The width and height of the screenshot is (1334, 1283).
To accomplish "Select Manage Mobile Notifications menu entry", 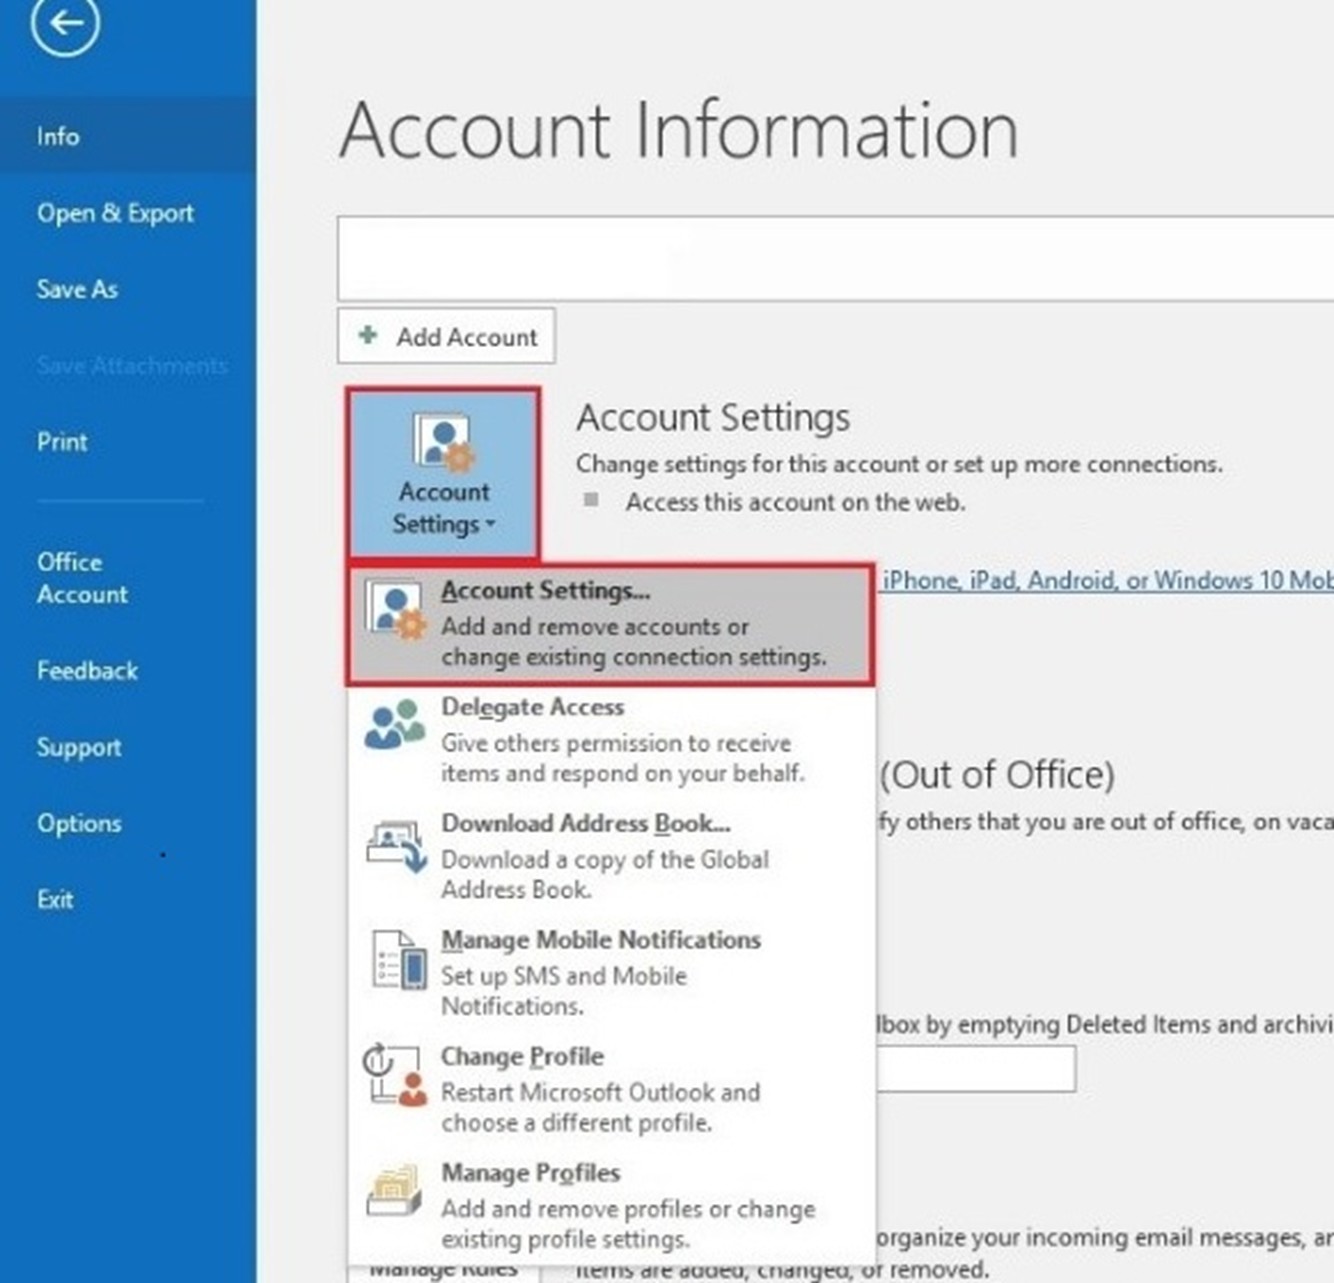I will click(x=610, y=972).
